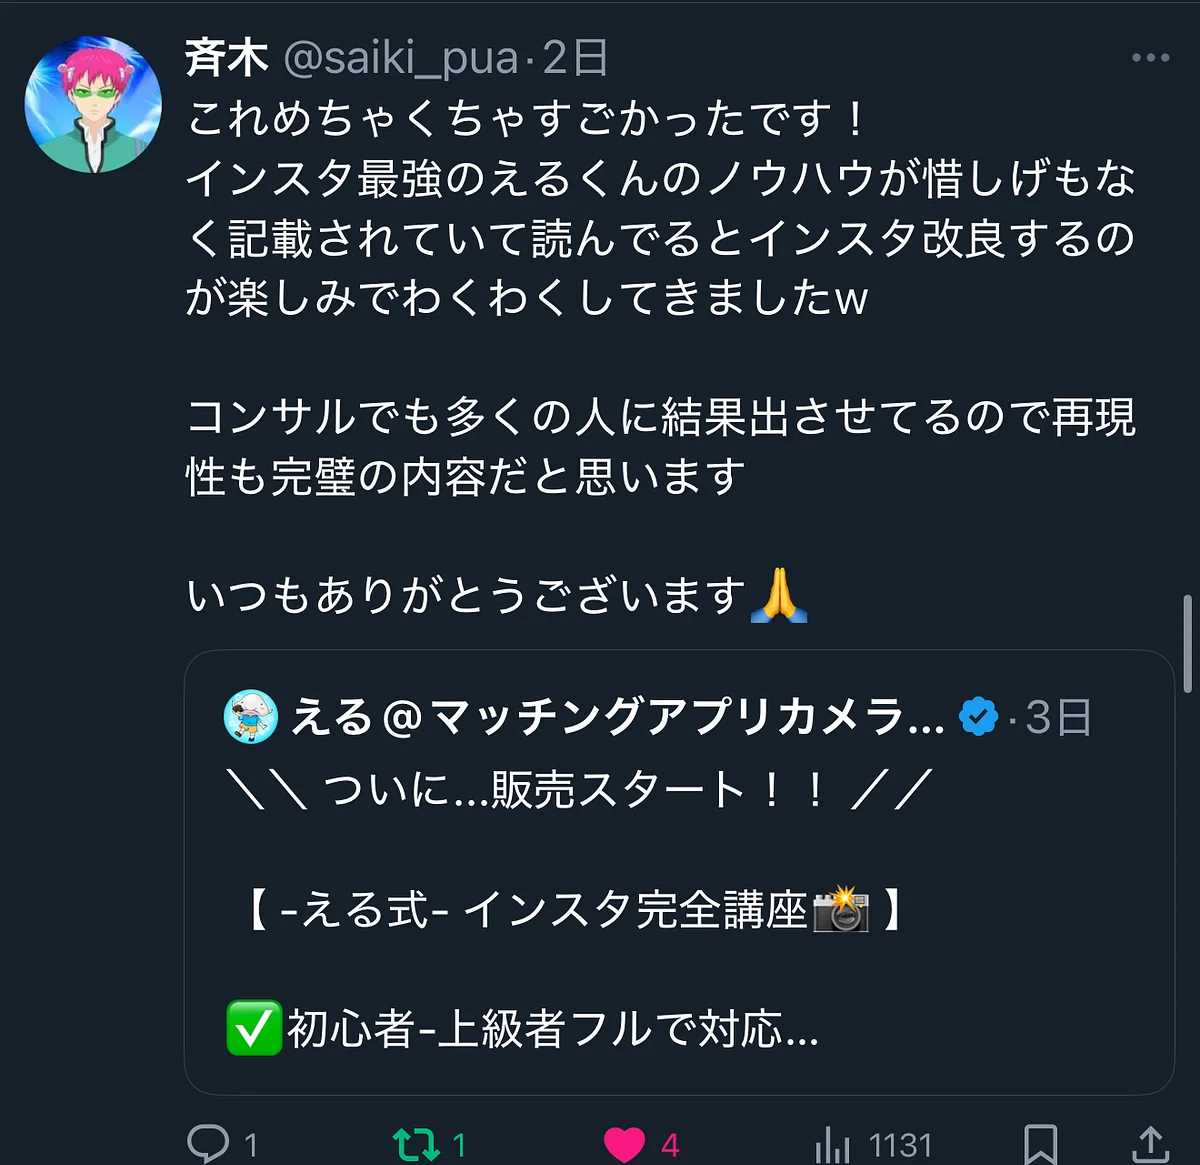Viewport: 1200px width, 1165px height.
Task: Click the 斉木 display name
Action: [227, 59]
